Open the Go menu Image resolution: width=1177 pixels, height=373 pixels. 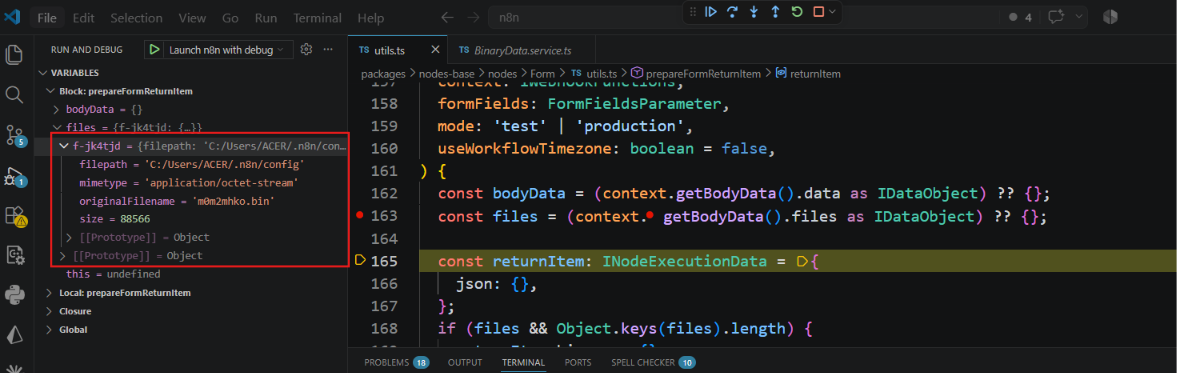click(x=230, y=17)
